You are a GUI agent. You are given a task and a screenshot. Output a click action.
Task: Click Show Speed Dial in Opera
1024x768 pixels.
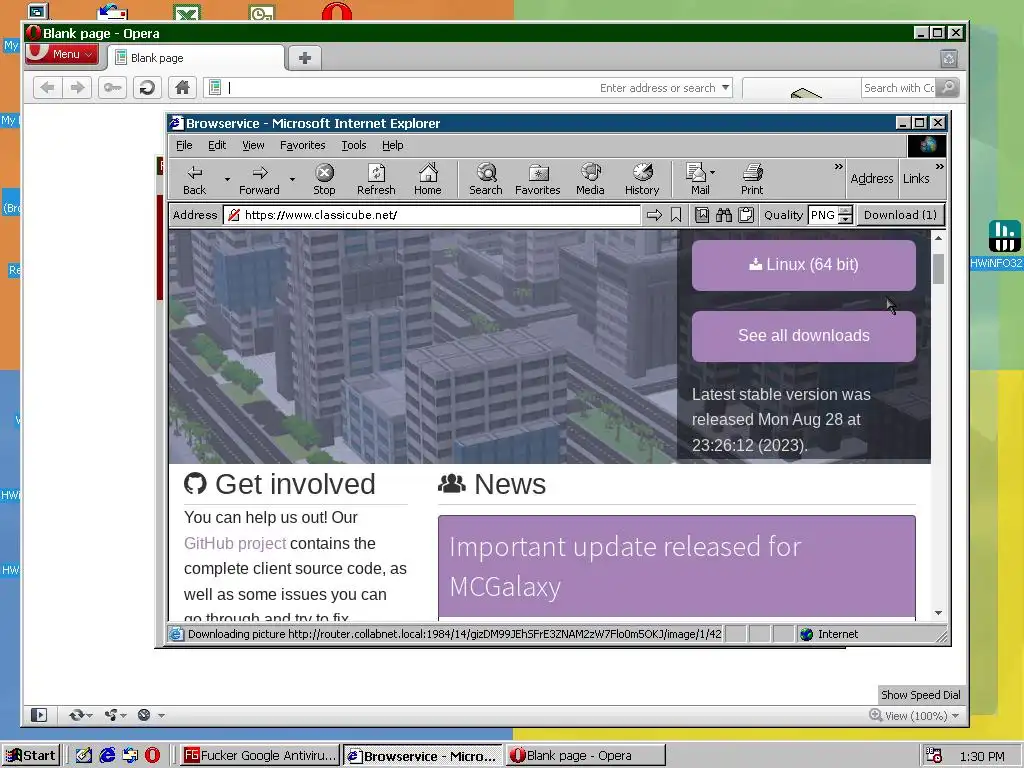[921, 695]
